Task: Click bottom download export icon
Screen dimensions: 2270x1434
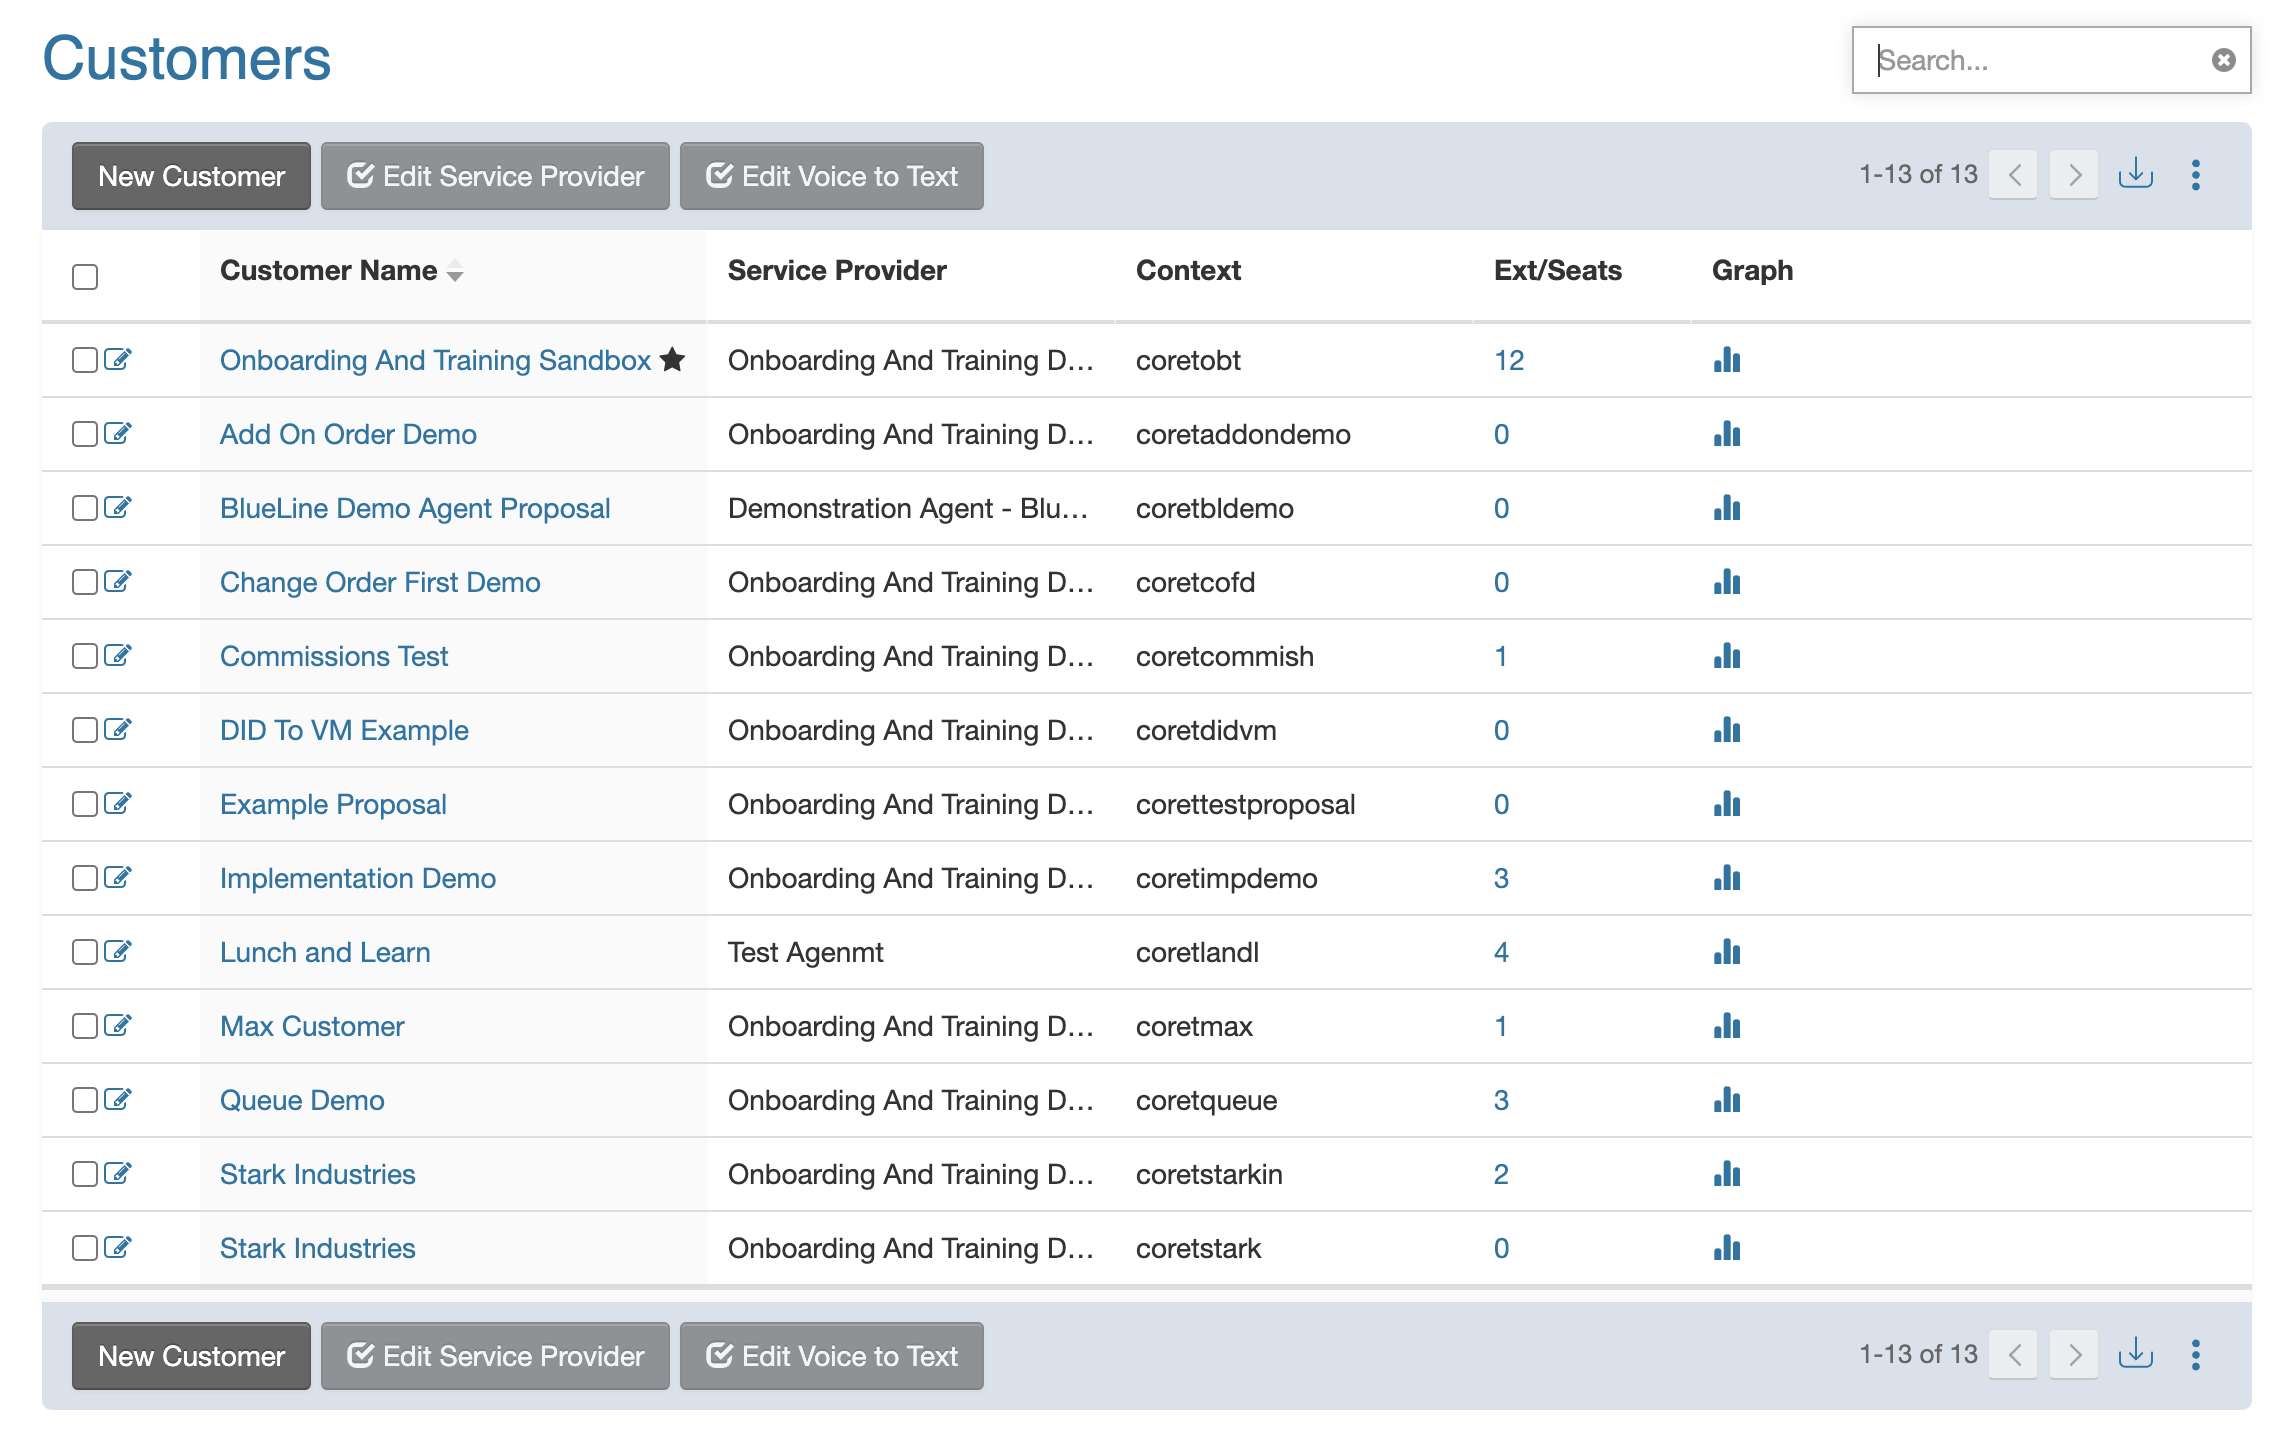Action: pos(2135,1354)
